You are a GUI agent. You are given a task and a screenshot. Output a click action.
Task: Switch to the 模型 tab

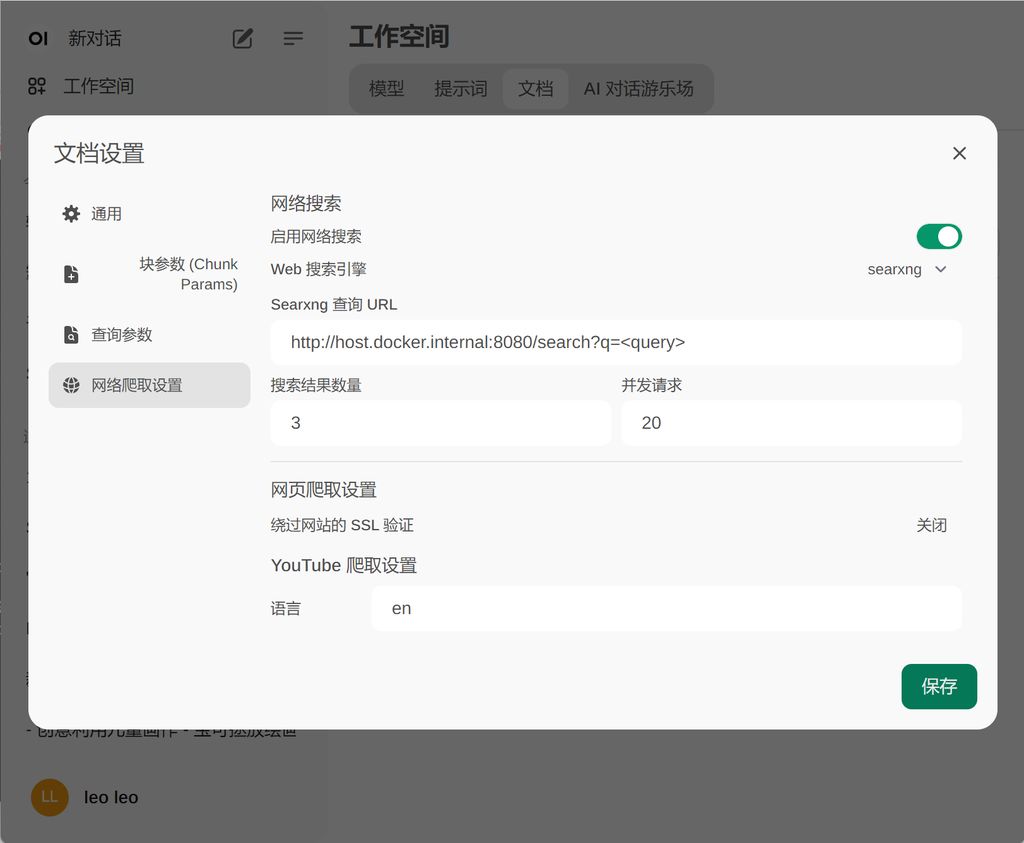point(386,88)
